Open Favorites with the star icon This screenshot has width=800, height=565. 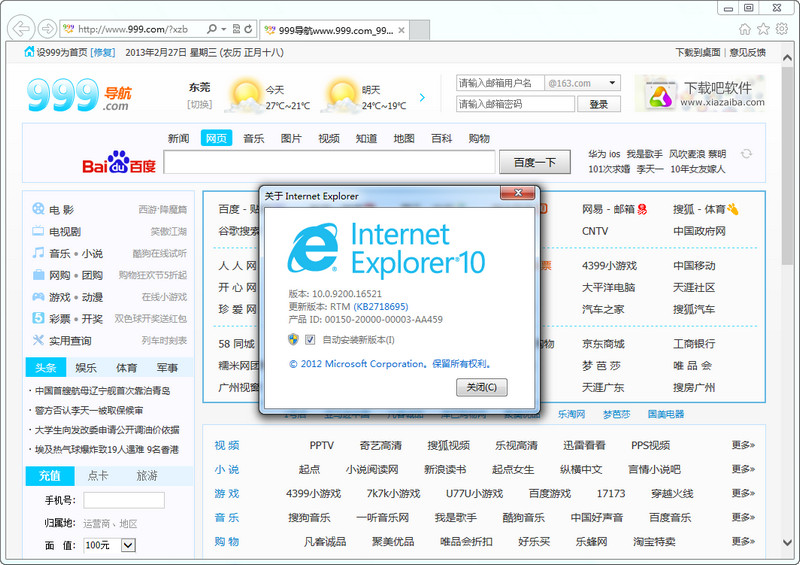click(763, 29)
